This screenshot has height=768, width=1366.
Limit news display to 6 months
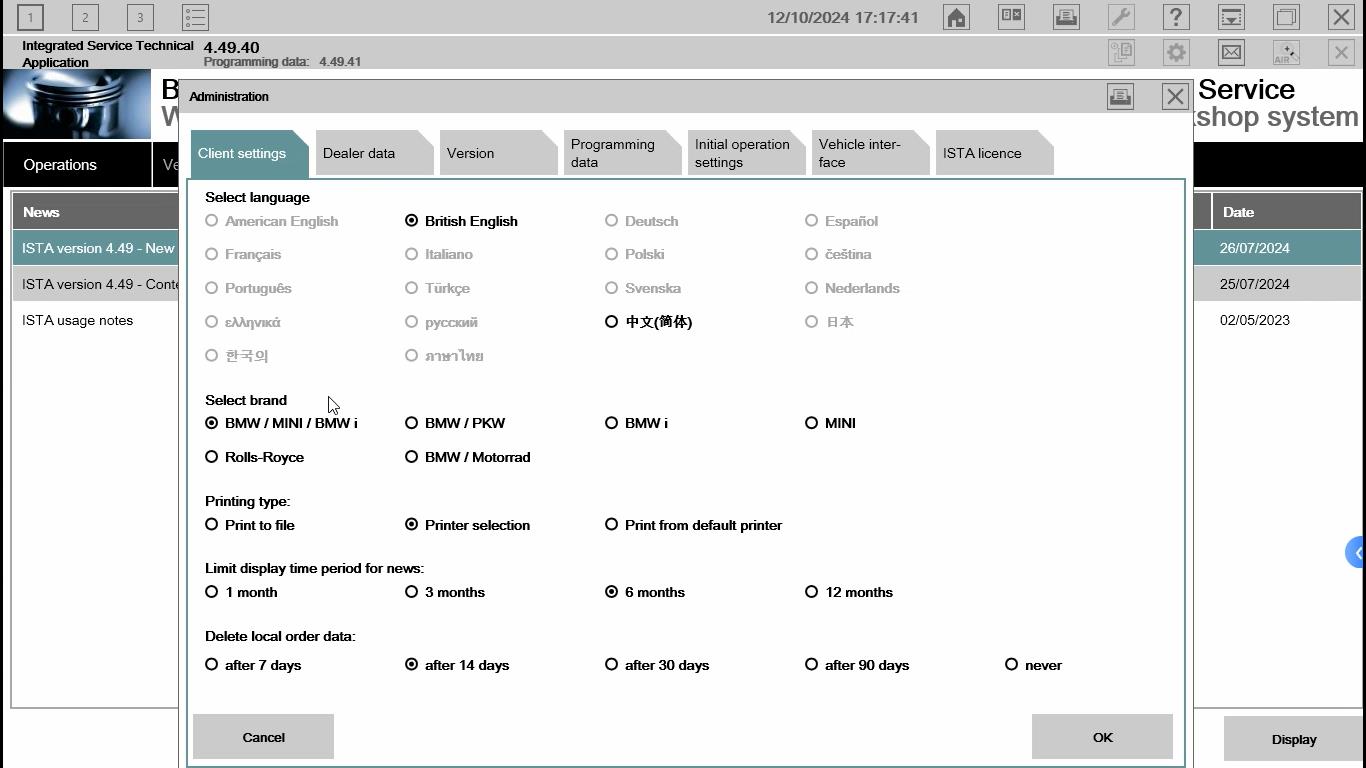[x=644, y=592]
